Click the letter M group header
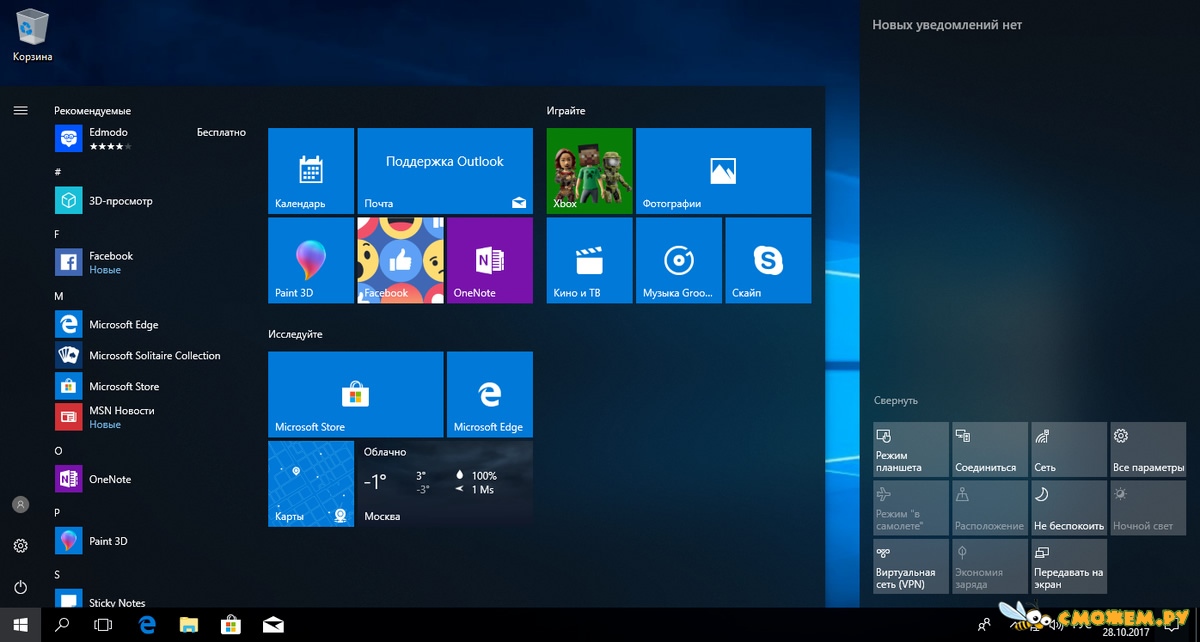The image size is (1200, 642). (59, 297)
